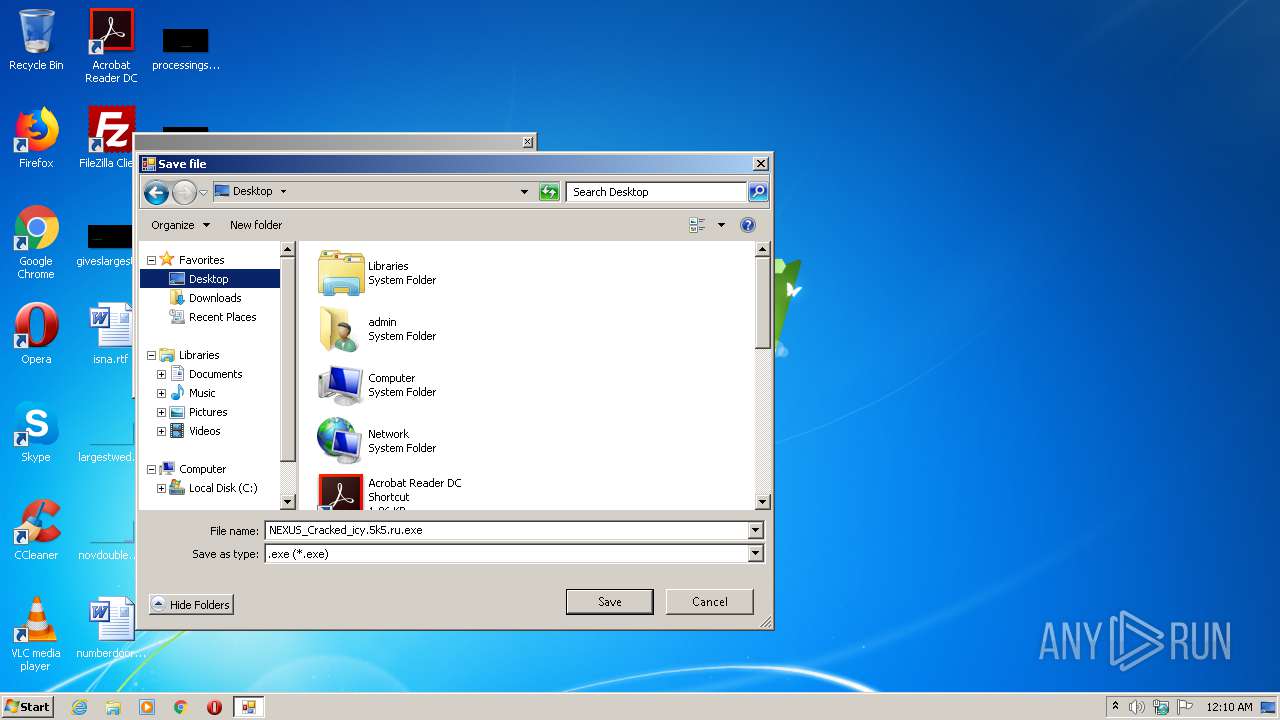1280x720 pixels.
Task: Open Chrome from the taskbar
Action: click(x=181, y=707)
